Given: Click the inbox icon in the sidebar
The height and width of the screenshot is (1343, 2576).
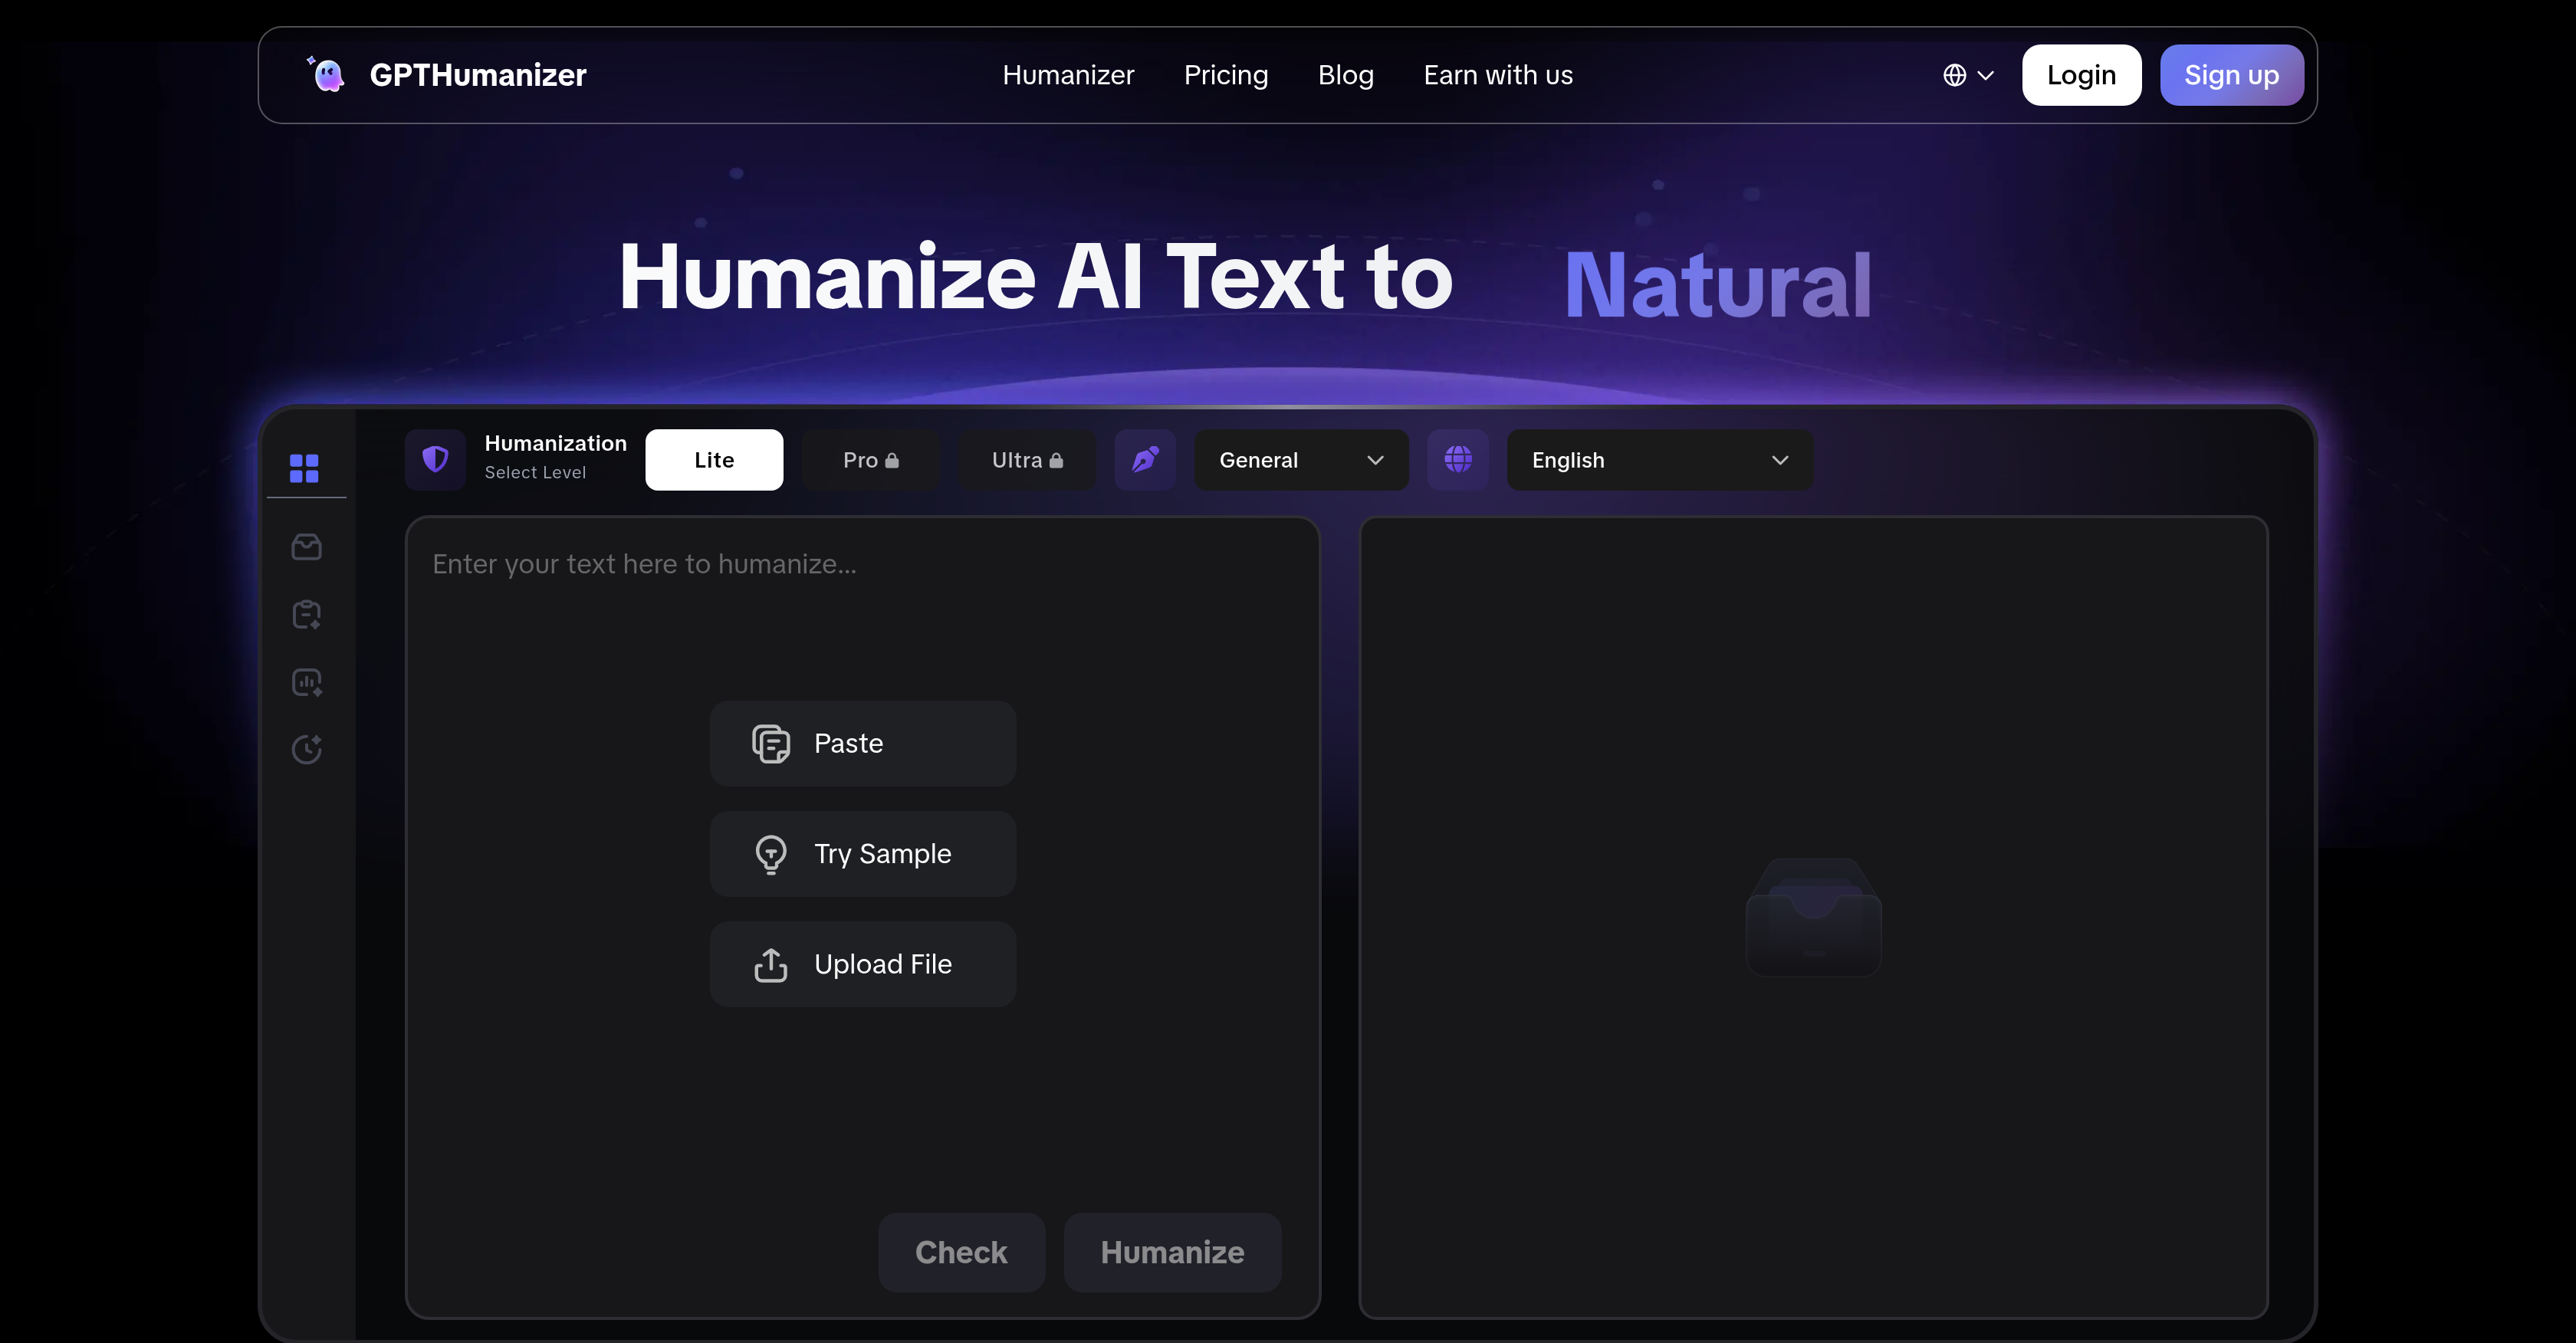Looking at the screenshot, I should pyautogui.click(x=306, y=546).
